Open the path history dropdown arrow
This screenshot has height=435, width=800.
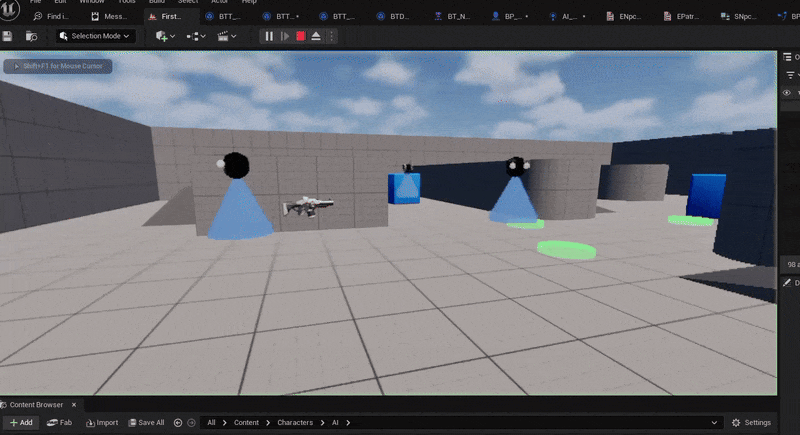(714, 422)
